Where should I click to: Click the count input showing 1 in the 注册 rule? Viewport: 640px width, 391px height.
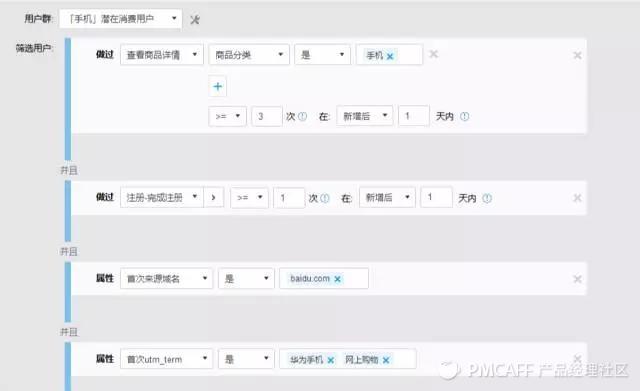click(289, 198)
